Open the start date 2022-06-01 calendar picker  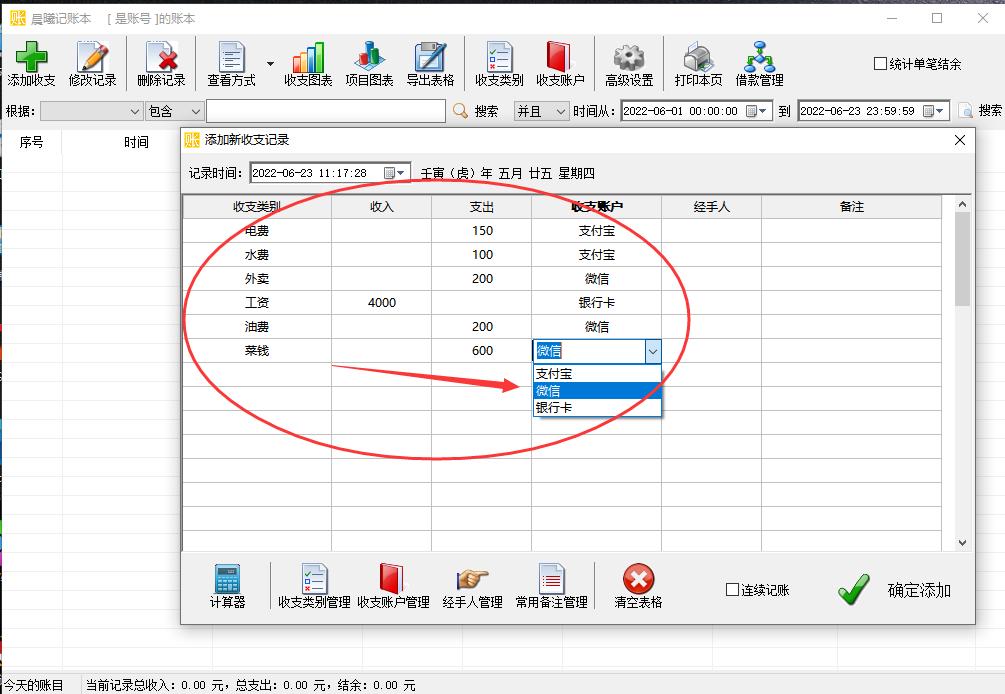(757, 111)
